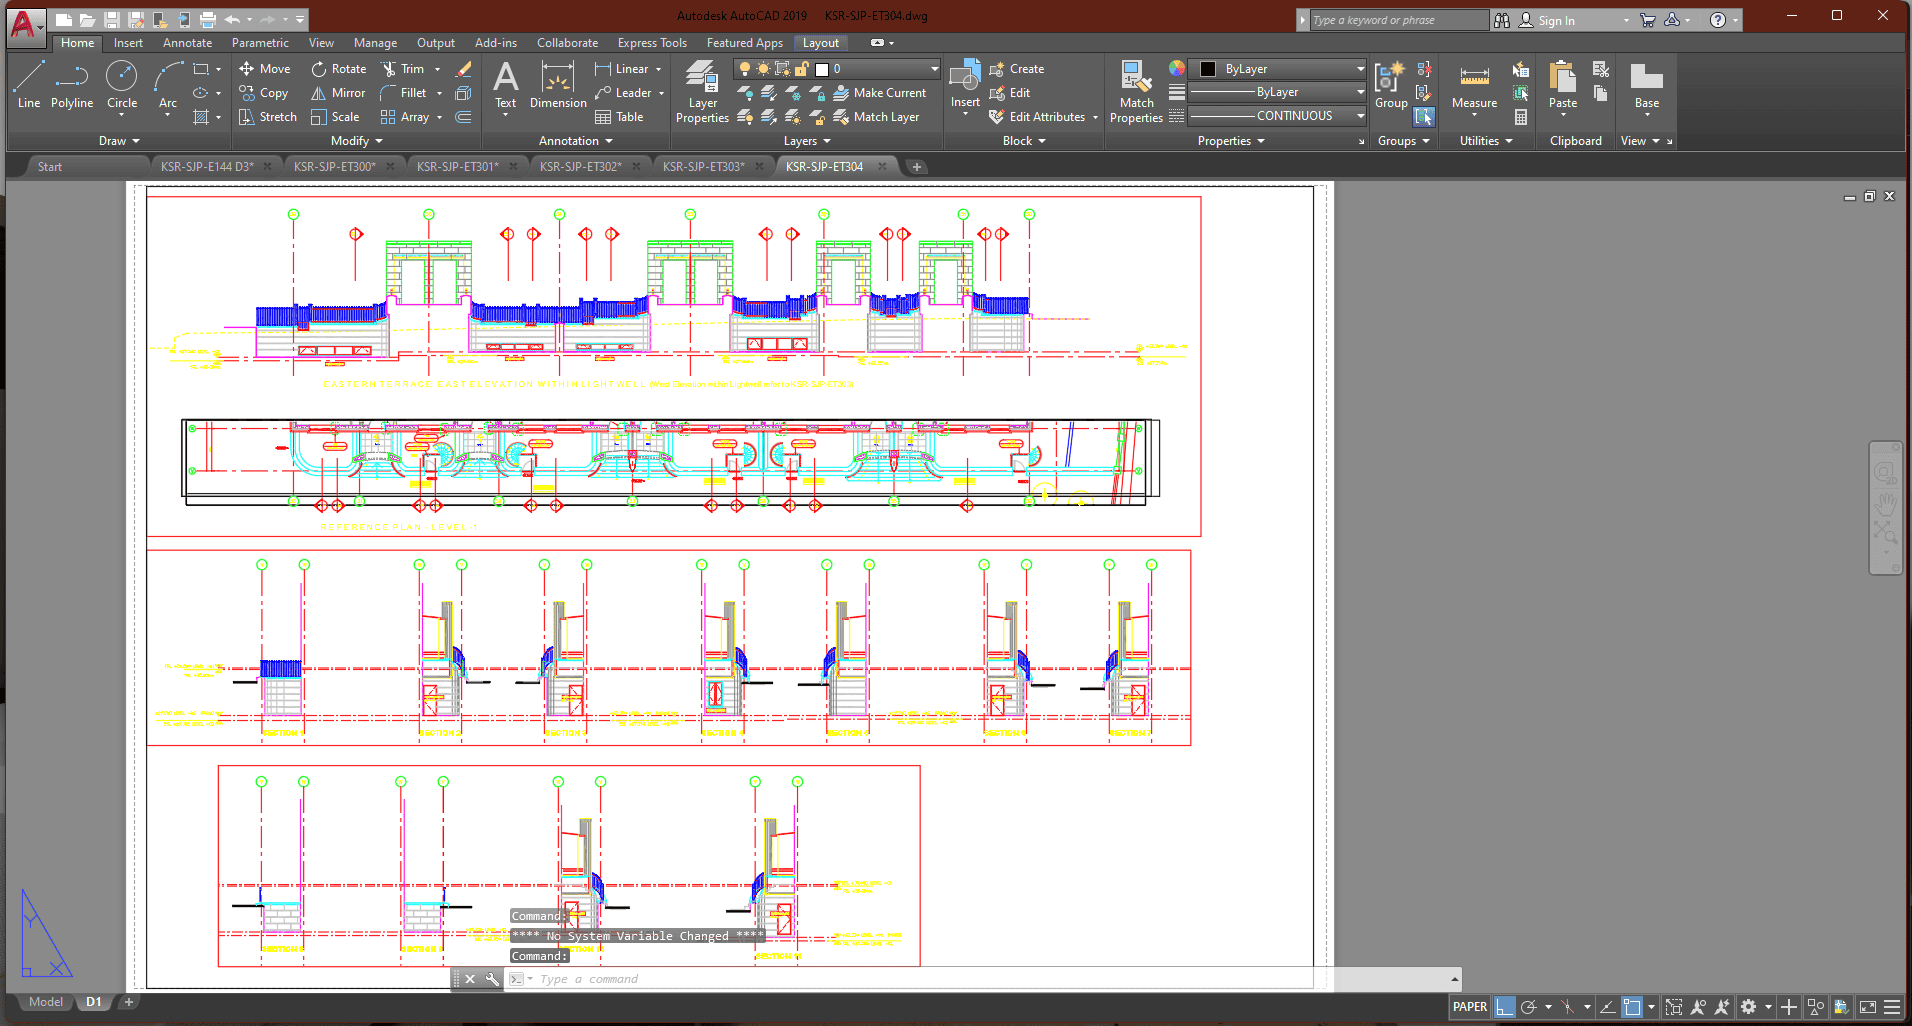Select the Measure tool
Viewport: 1912px width, 1026px height.
(1474, 87)
